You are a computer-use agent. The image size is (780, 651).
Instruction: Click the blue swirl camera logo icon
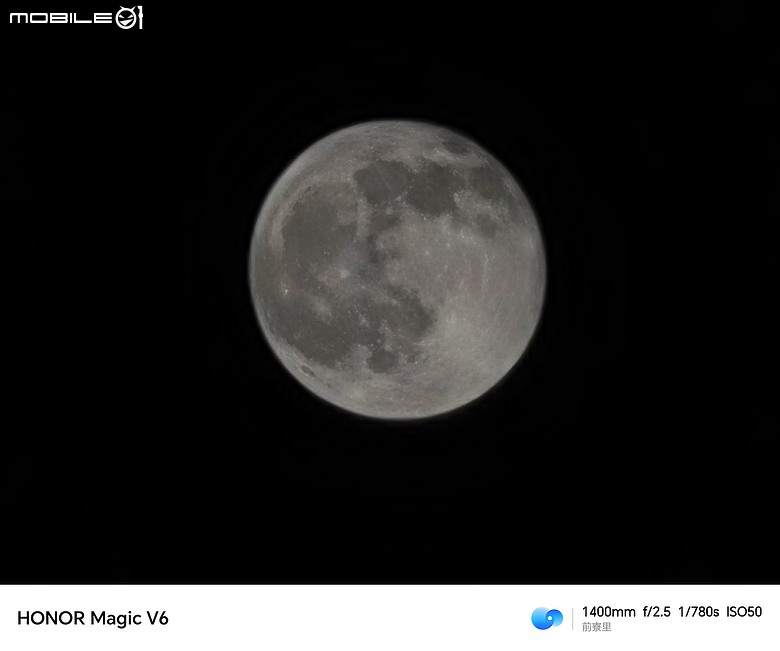coord(547,618)
